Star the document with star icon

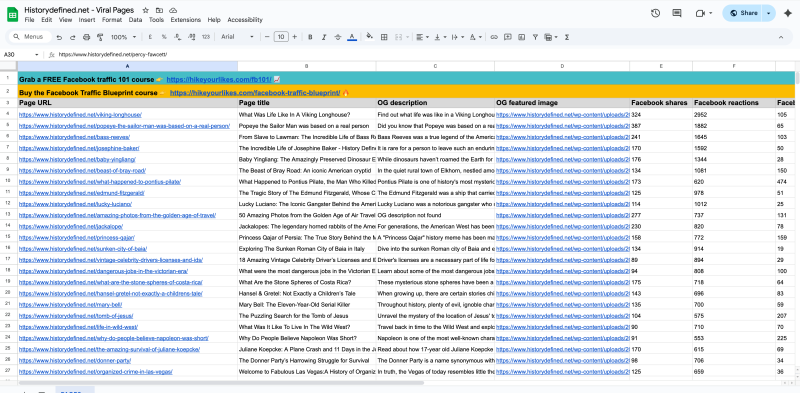point(146,10)
